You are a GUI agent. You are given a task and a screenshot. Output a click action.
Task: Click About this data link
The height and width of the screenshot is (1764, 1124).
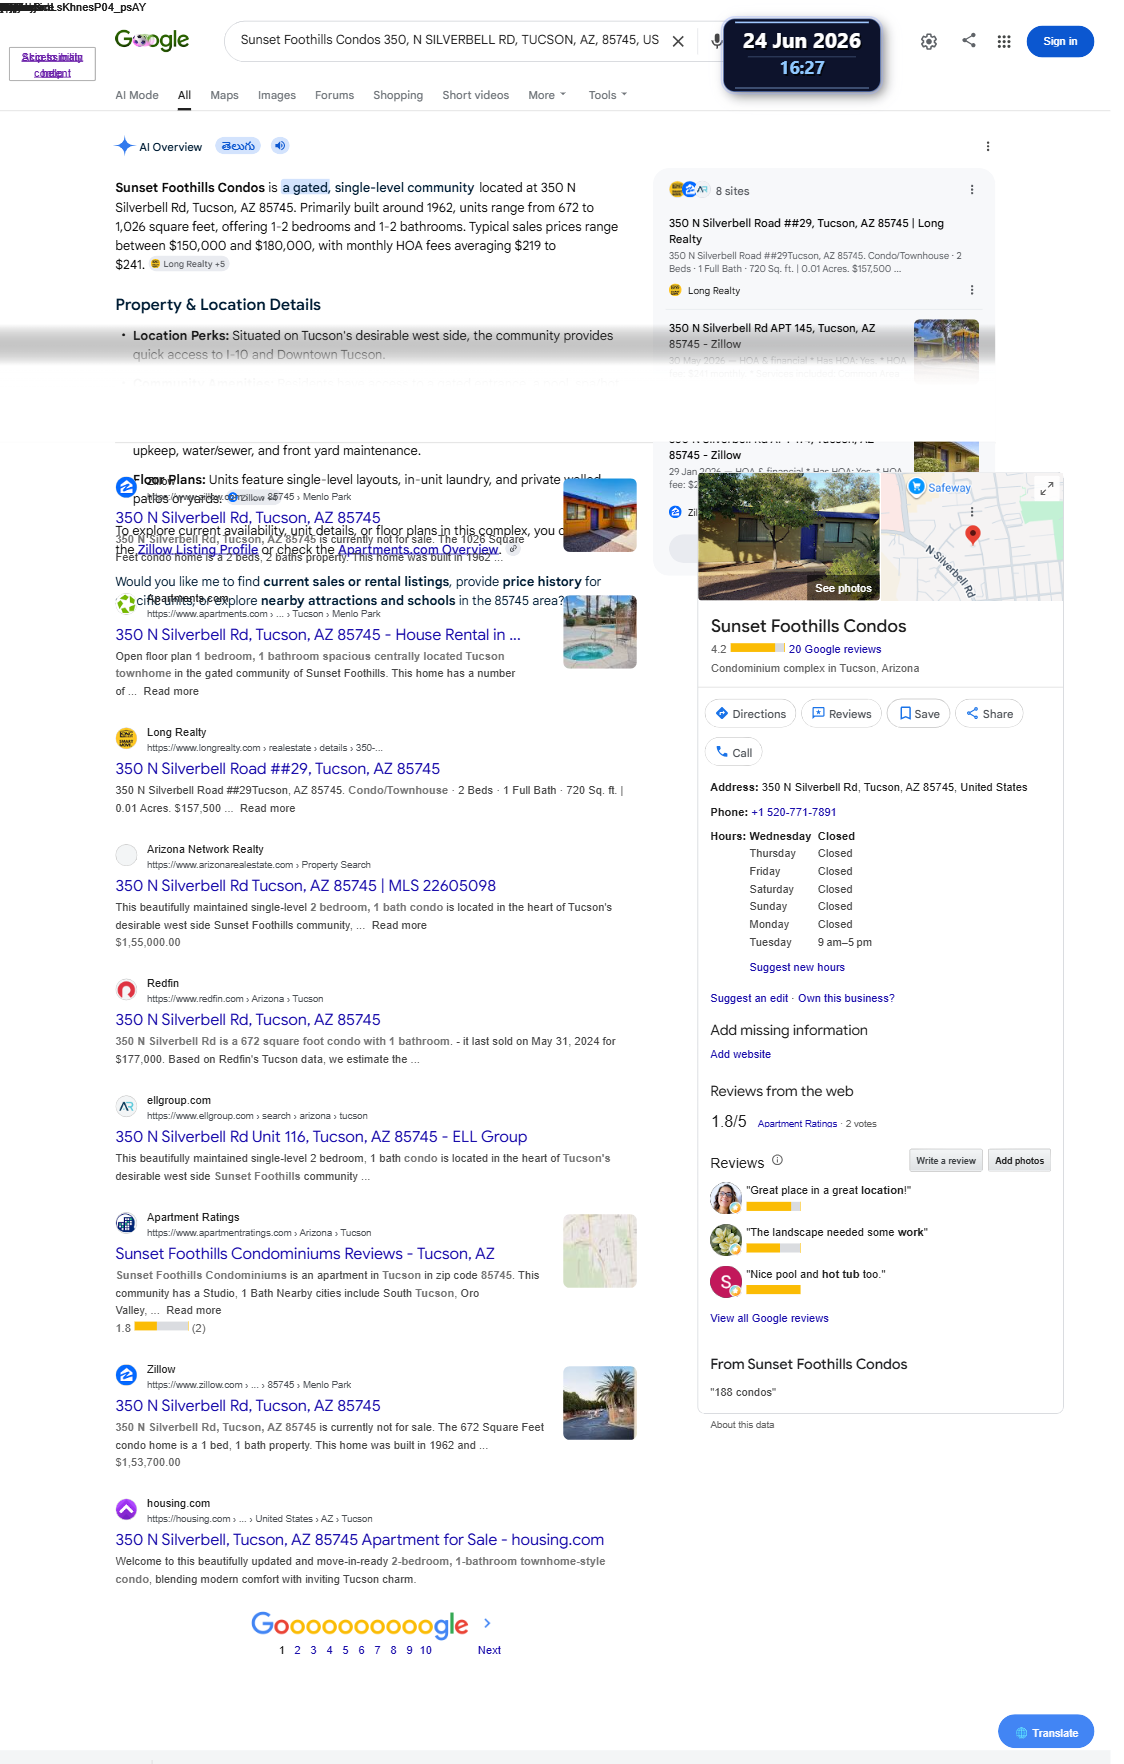(742, 1425)
